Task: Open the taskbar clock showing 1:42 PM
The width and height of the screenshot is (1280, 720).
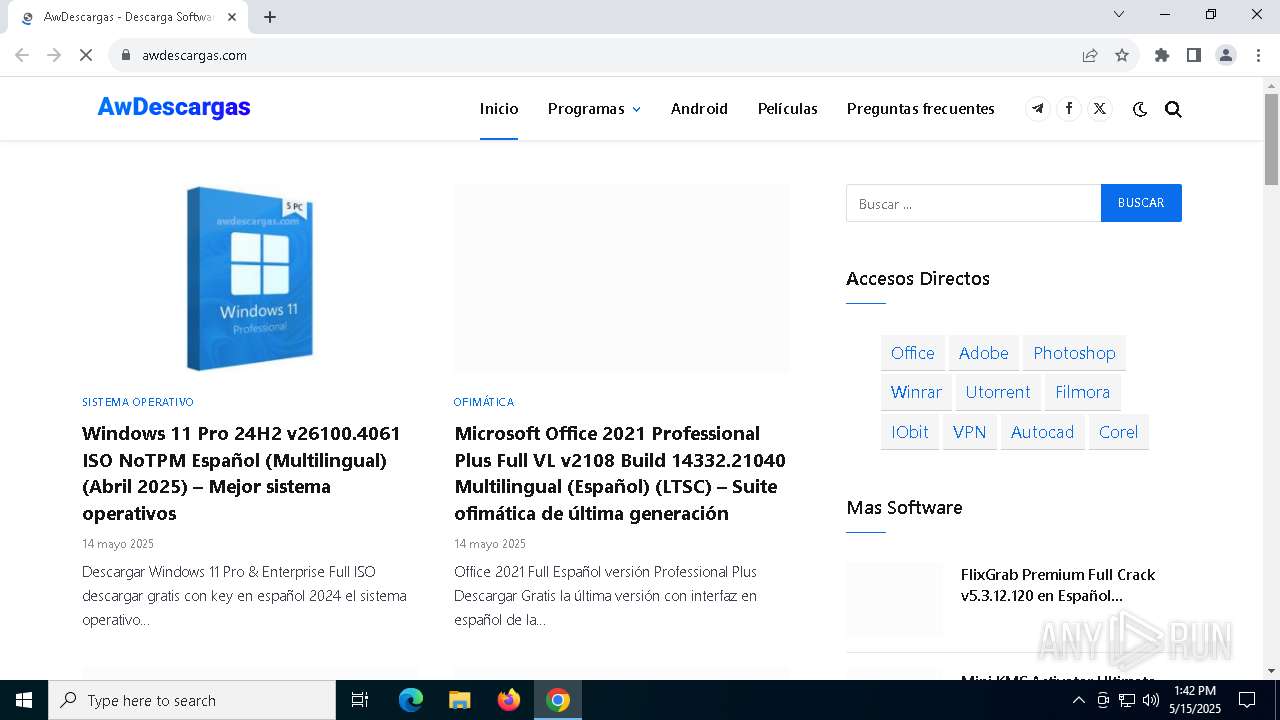Action: [x=1195, y=700]
